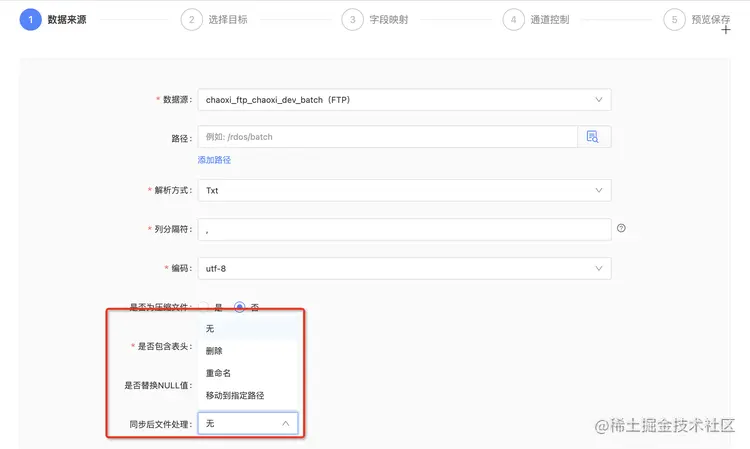750x449 pixels.
Task: Collapse the 同步后文件处理 dropdown
Action: pyautogui.click(x=248, y=424)
